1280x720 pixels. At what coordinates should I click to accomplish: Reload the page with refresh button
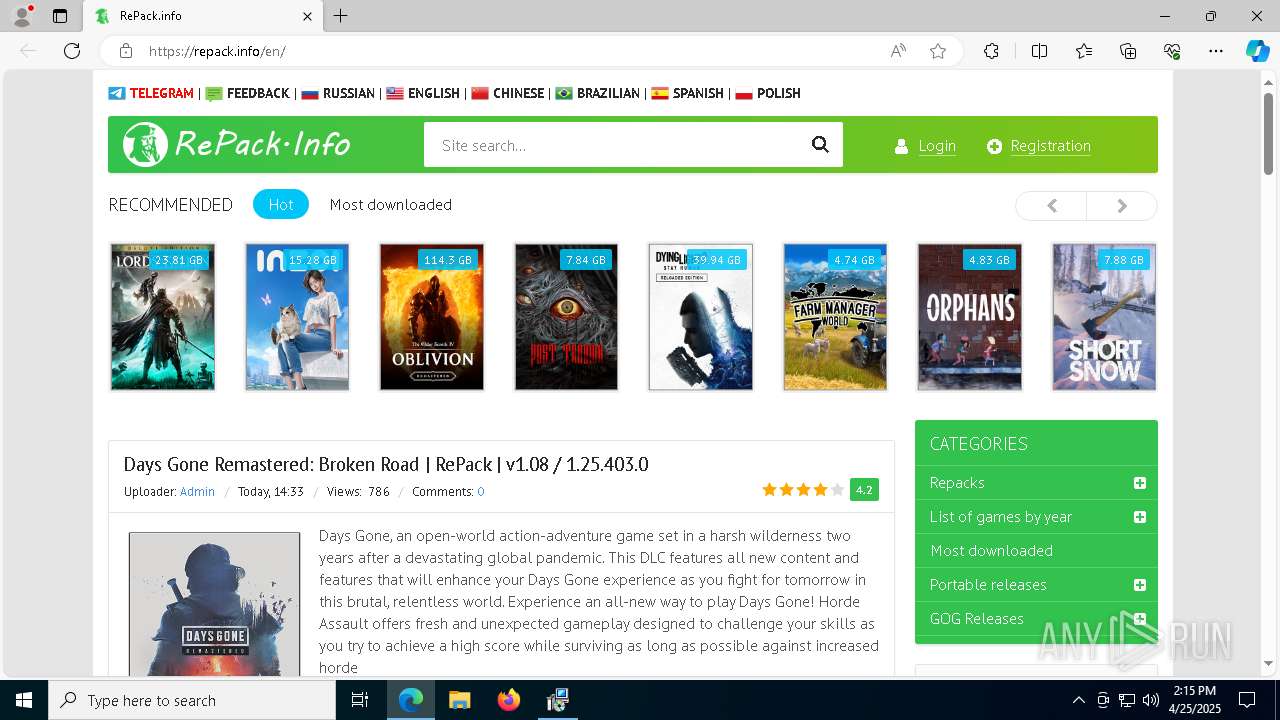coord(72,51)
